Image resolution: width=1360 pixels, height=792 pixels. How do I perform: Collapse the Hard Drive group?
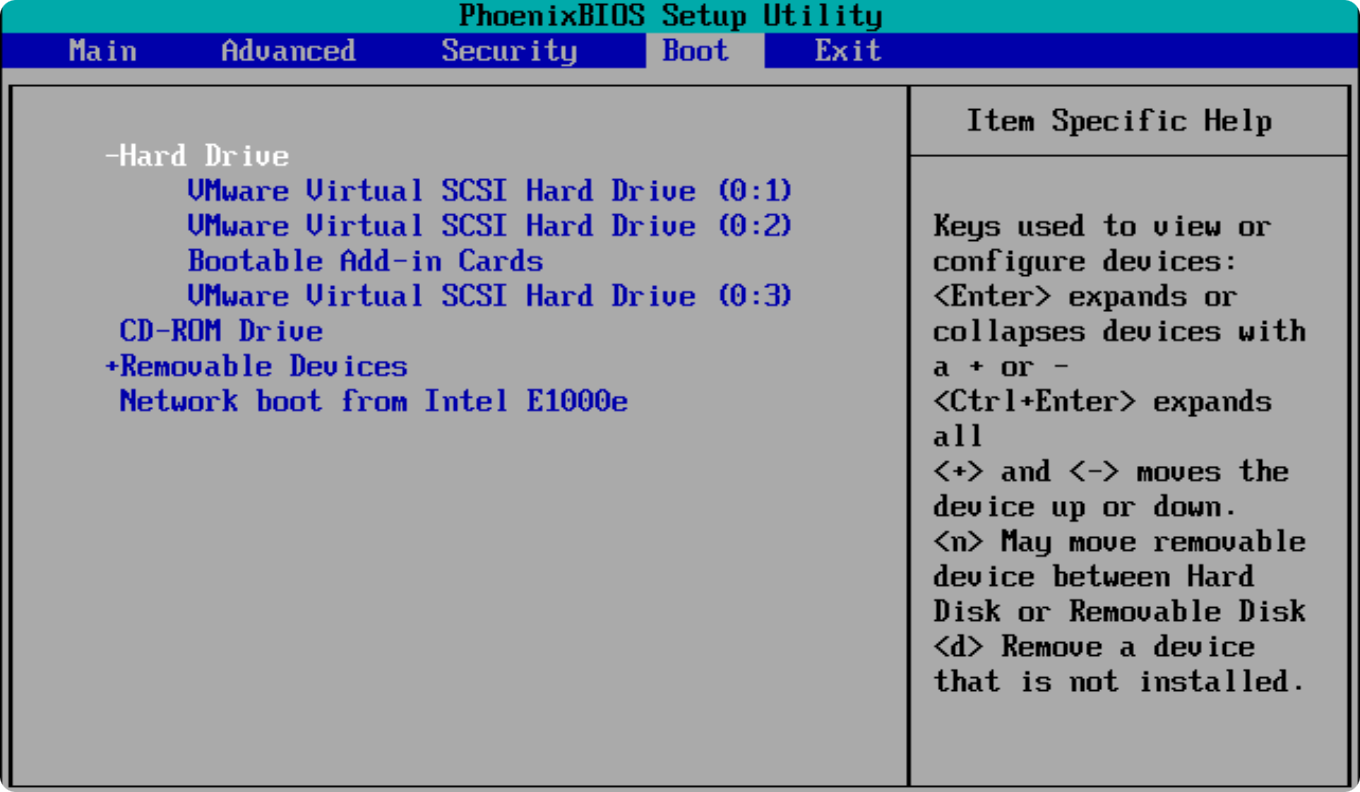[197, 156]
